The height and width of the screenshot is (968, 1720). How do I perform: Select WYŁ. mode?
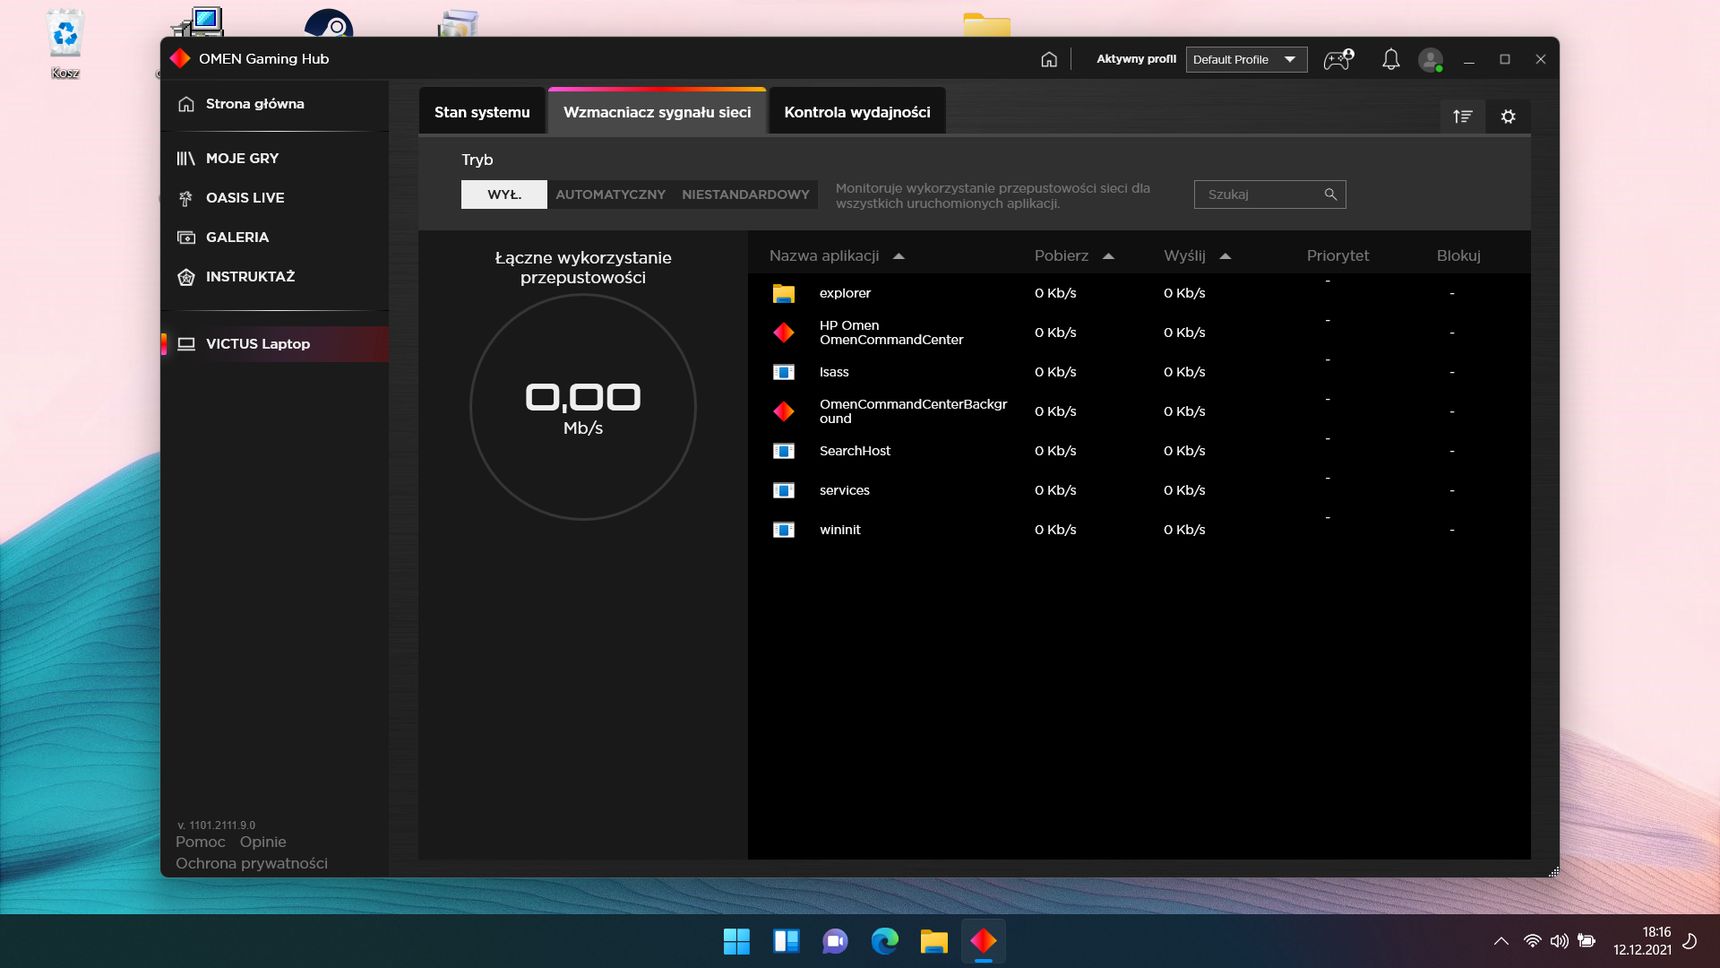point(504,194)
